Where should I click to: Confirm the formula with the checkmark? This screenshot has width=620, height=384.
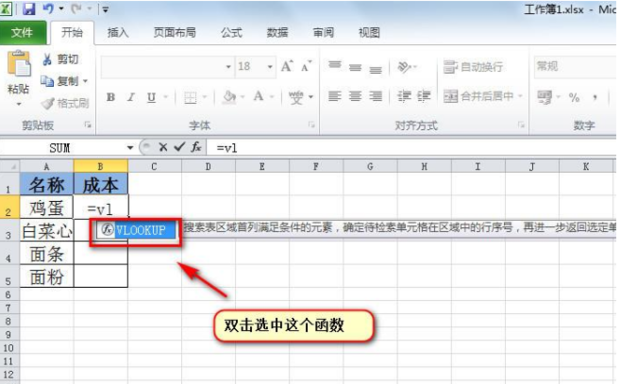click(180, 147)
